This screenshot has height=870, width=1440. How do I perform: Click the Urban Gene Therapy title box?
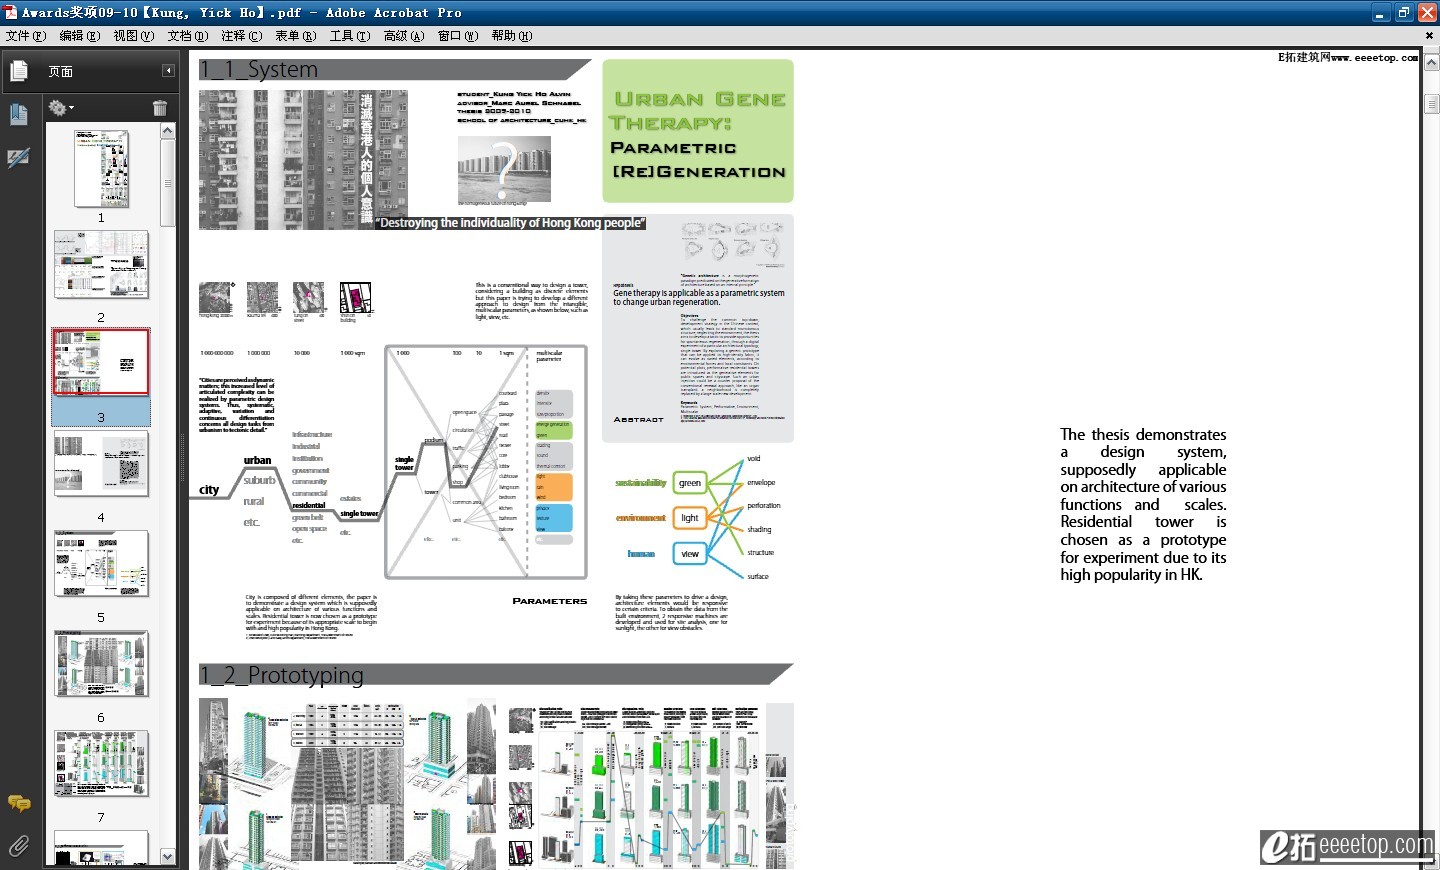pos(698,131)
